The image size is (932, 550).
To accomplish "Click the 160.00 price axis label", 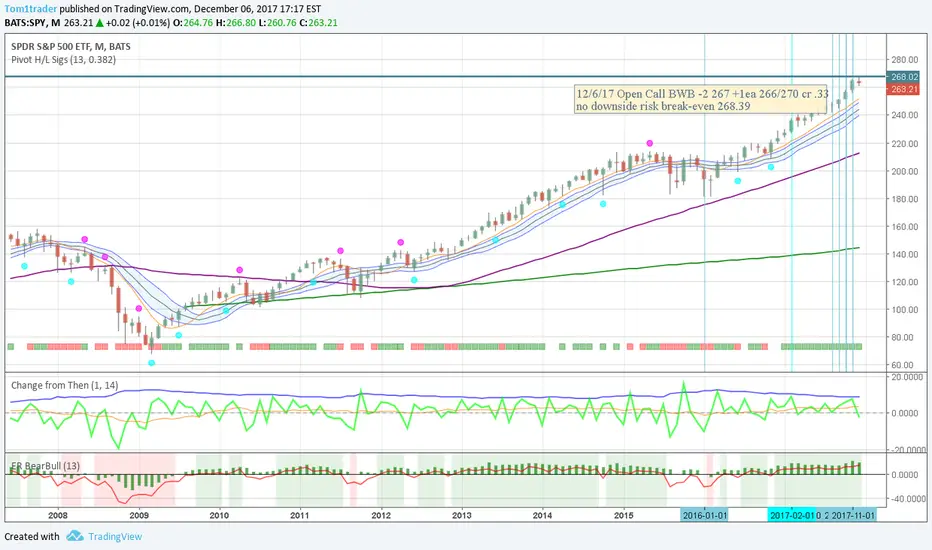I will coord(904,227).
